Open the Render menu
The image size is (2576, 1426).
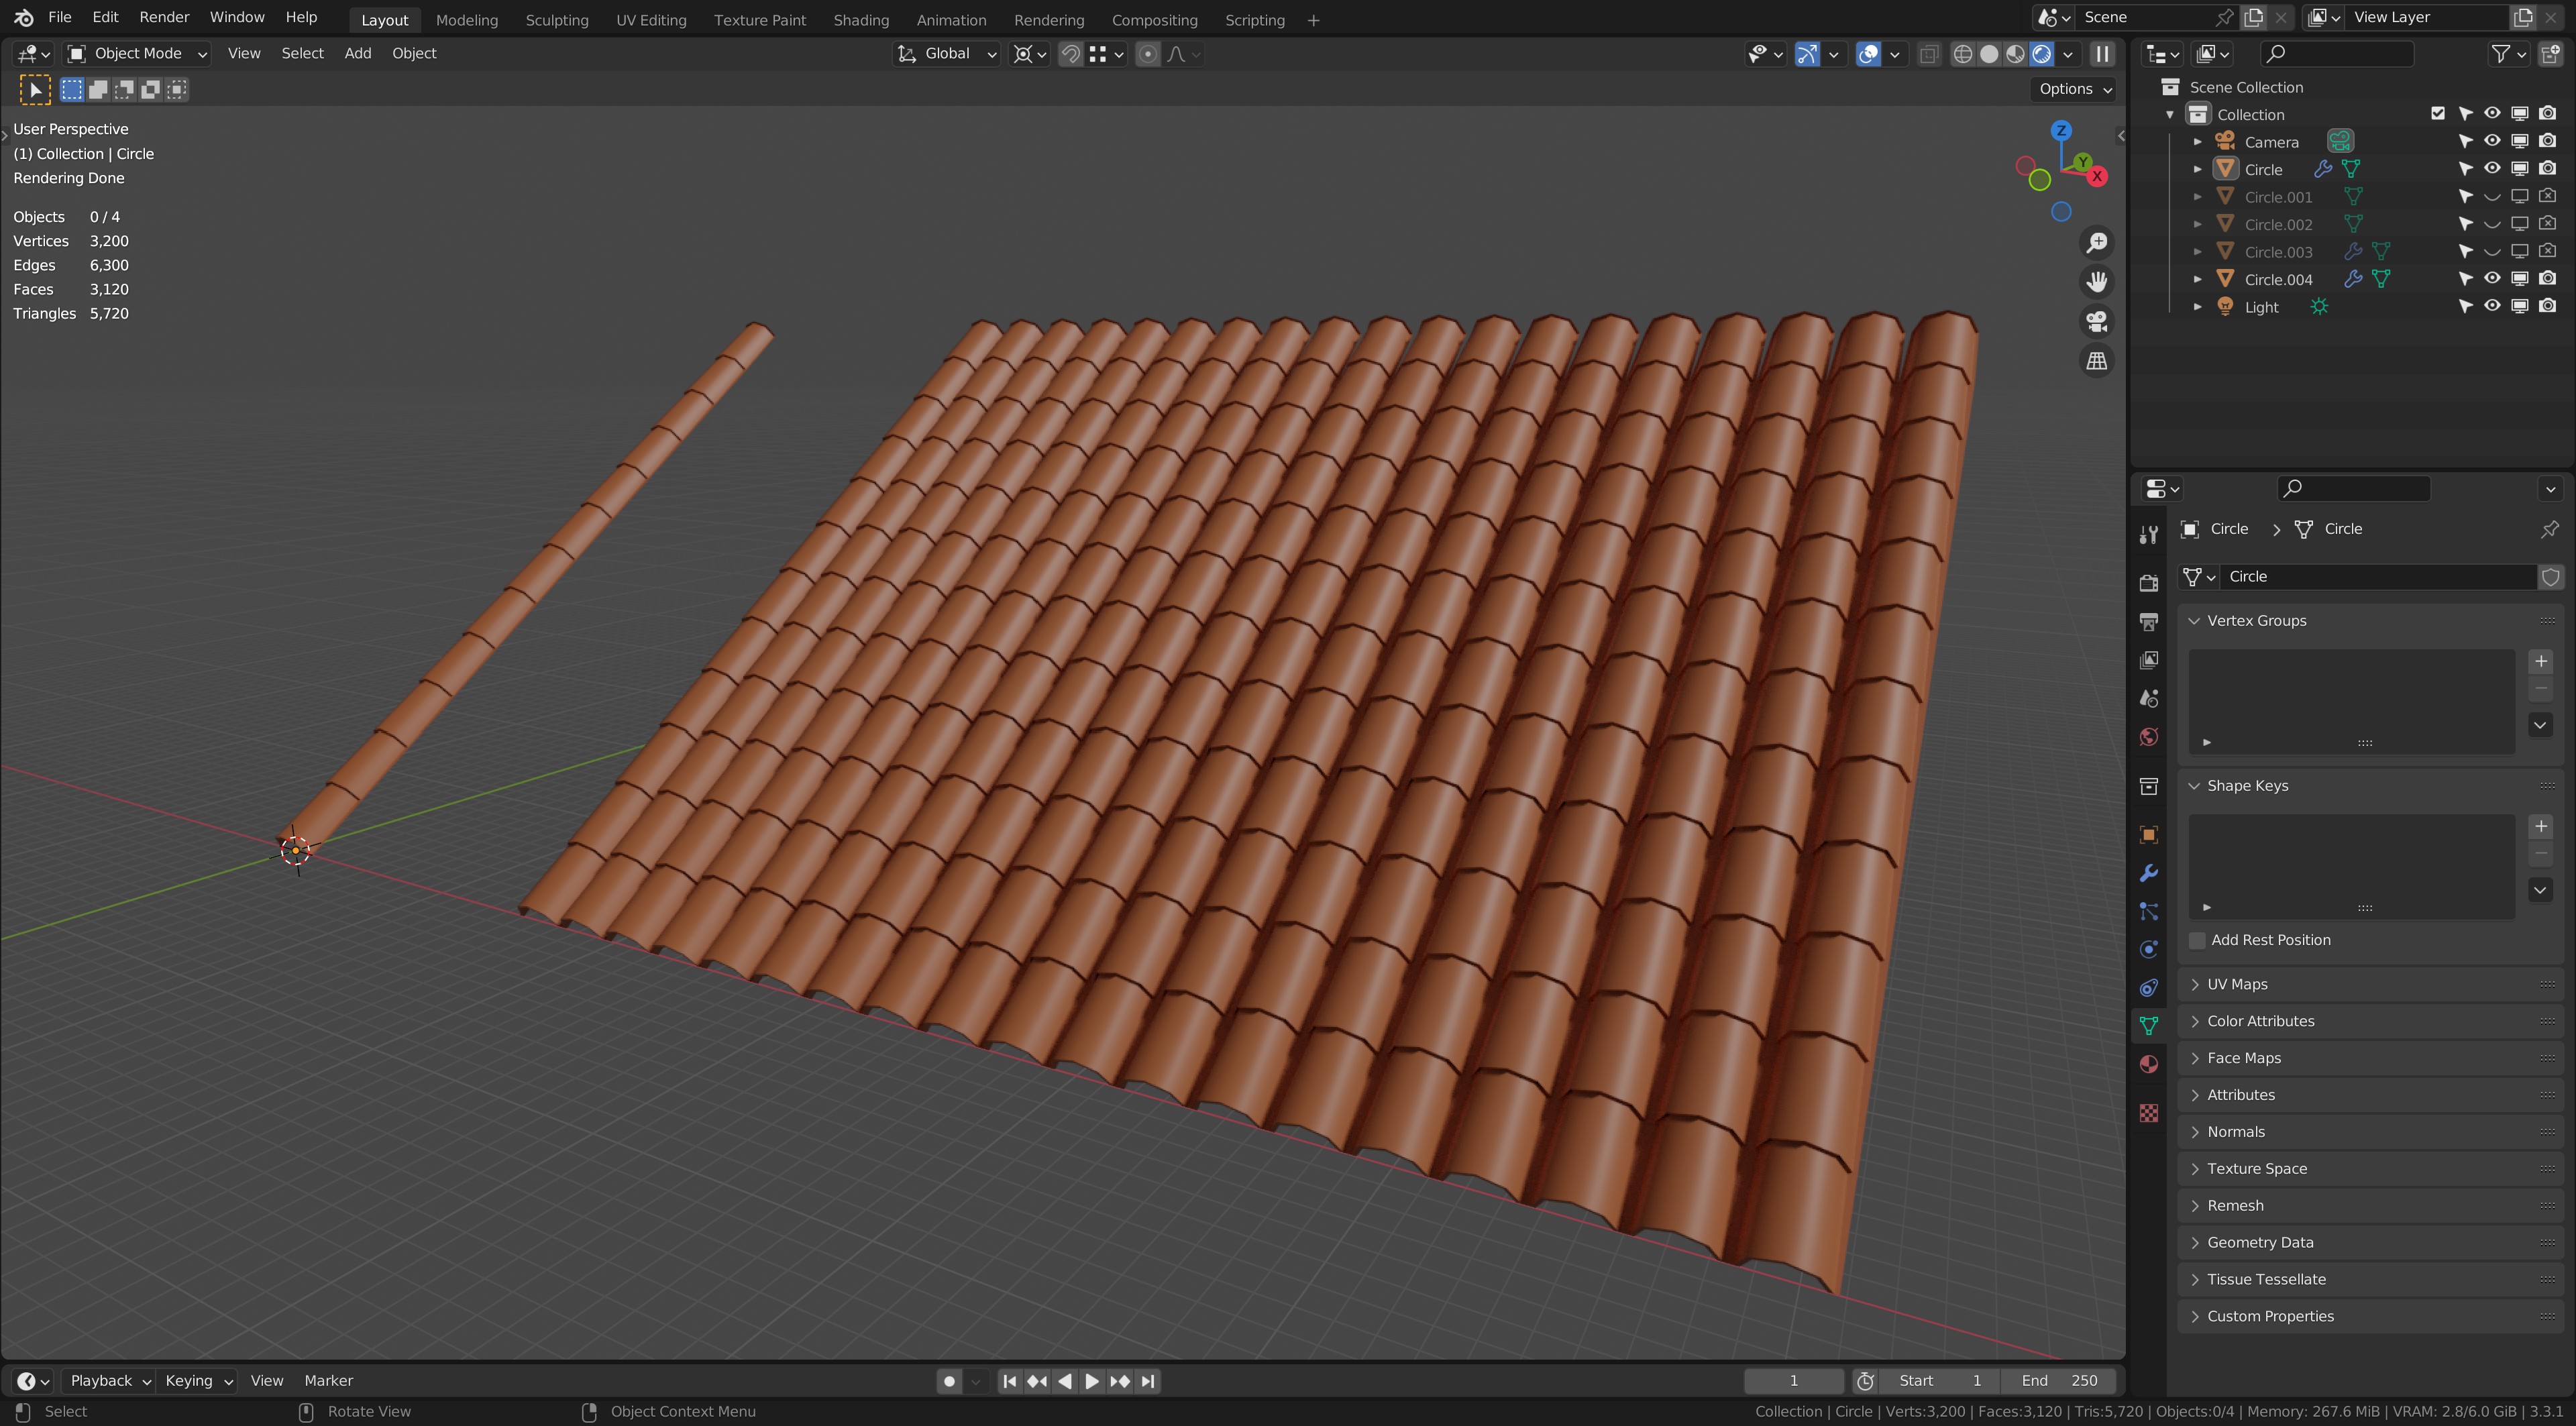(x=164, y=17)
